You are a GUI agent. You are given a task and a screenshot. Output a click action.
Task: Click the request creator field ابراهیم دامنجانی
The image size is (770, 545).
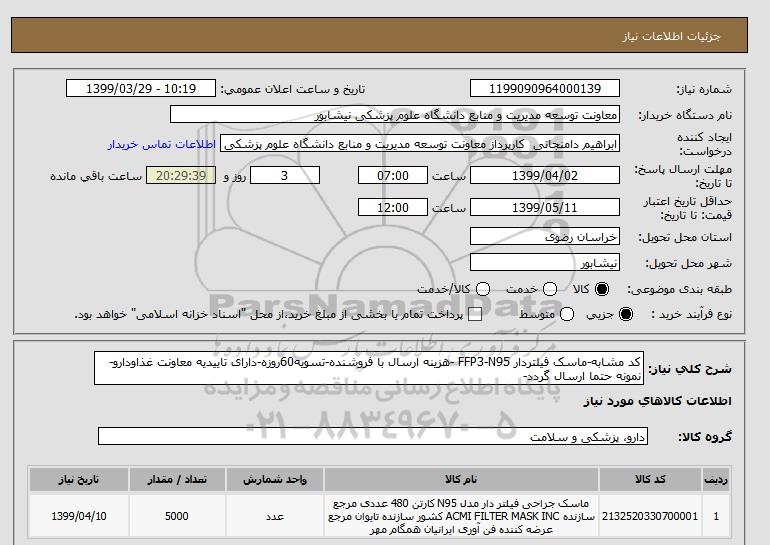click(420, 144)
